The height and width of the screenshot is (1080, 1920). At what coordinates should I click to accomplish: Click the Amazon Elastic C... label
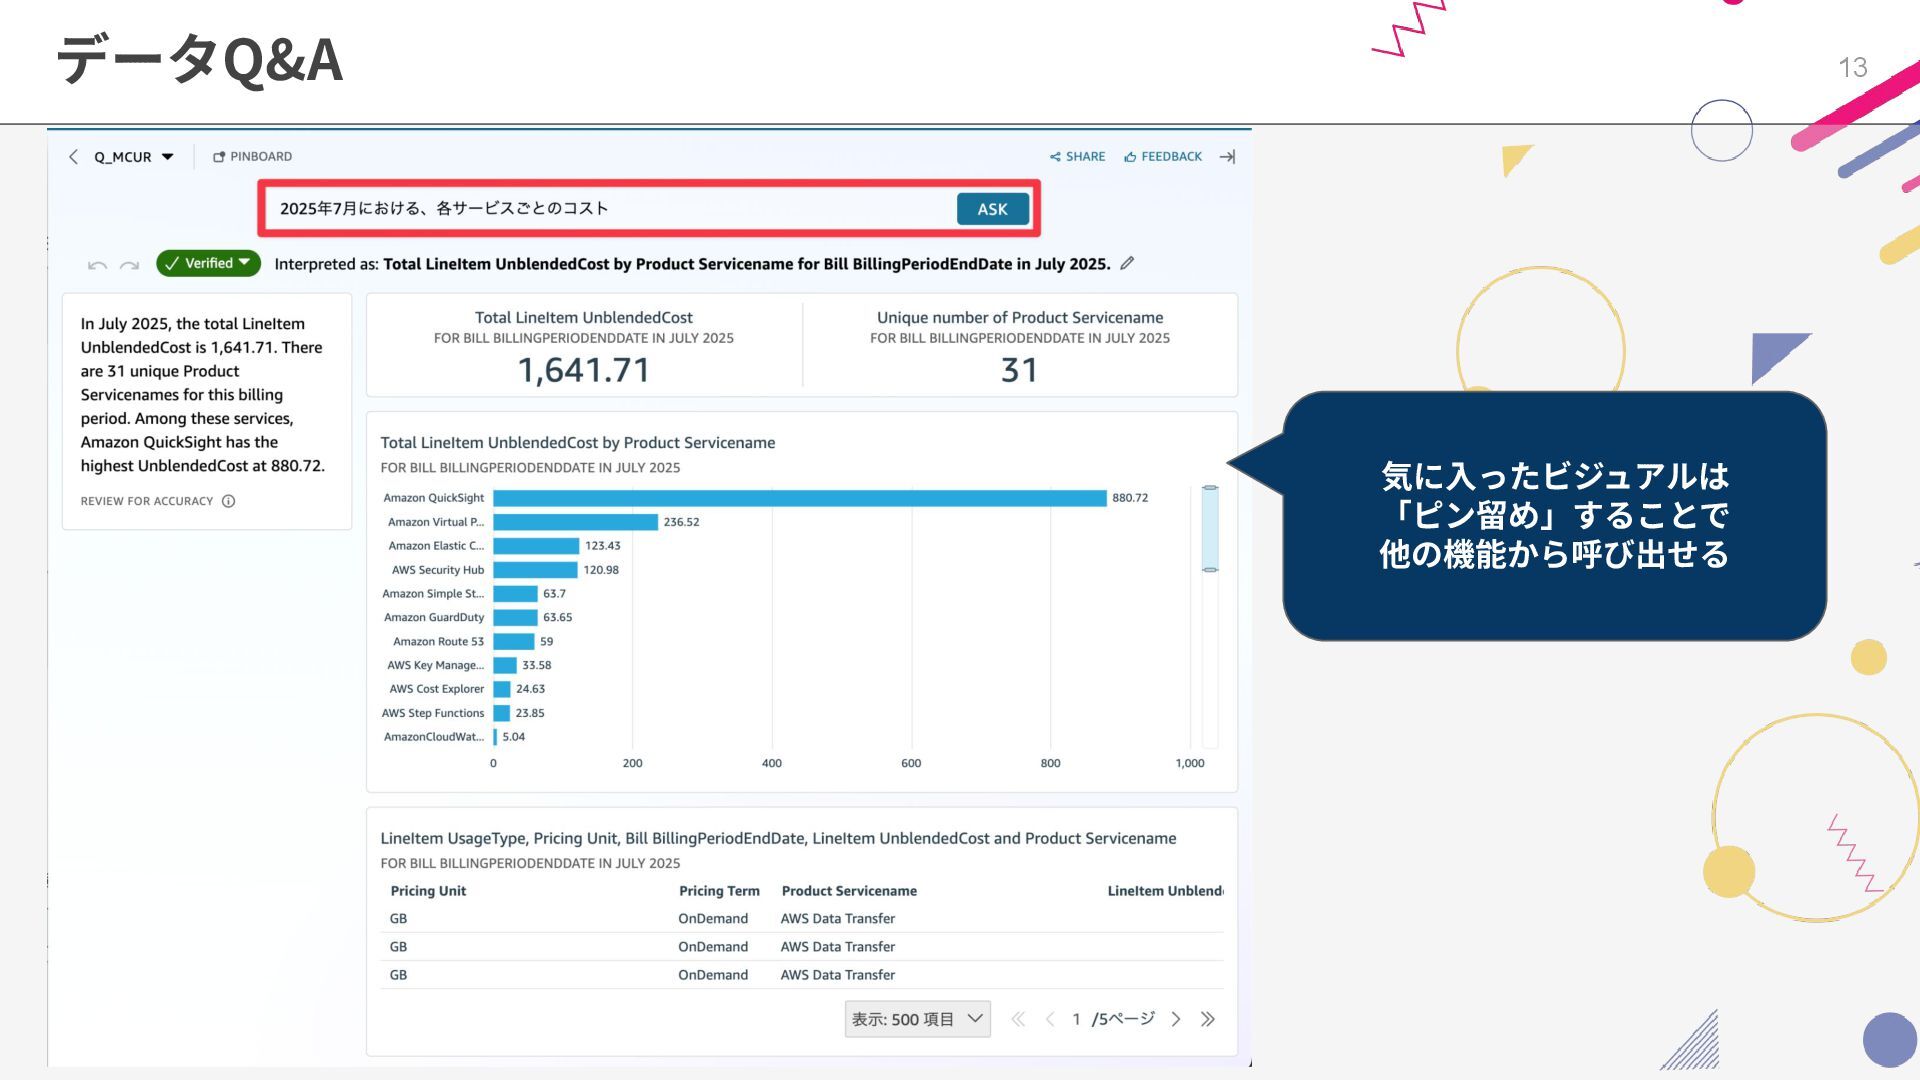coord(436,546)
